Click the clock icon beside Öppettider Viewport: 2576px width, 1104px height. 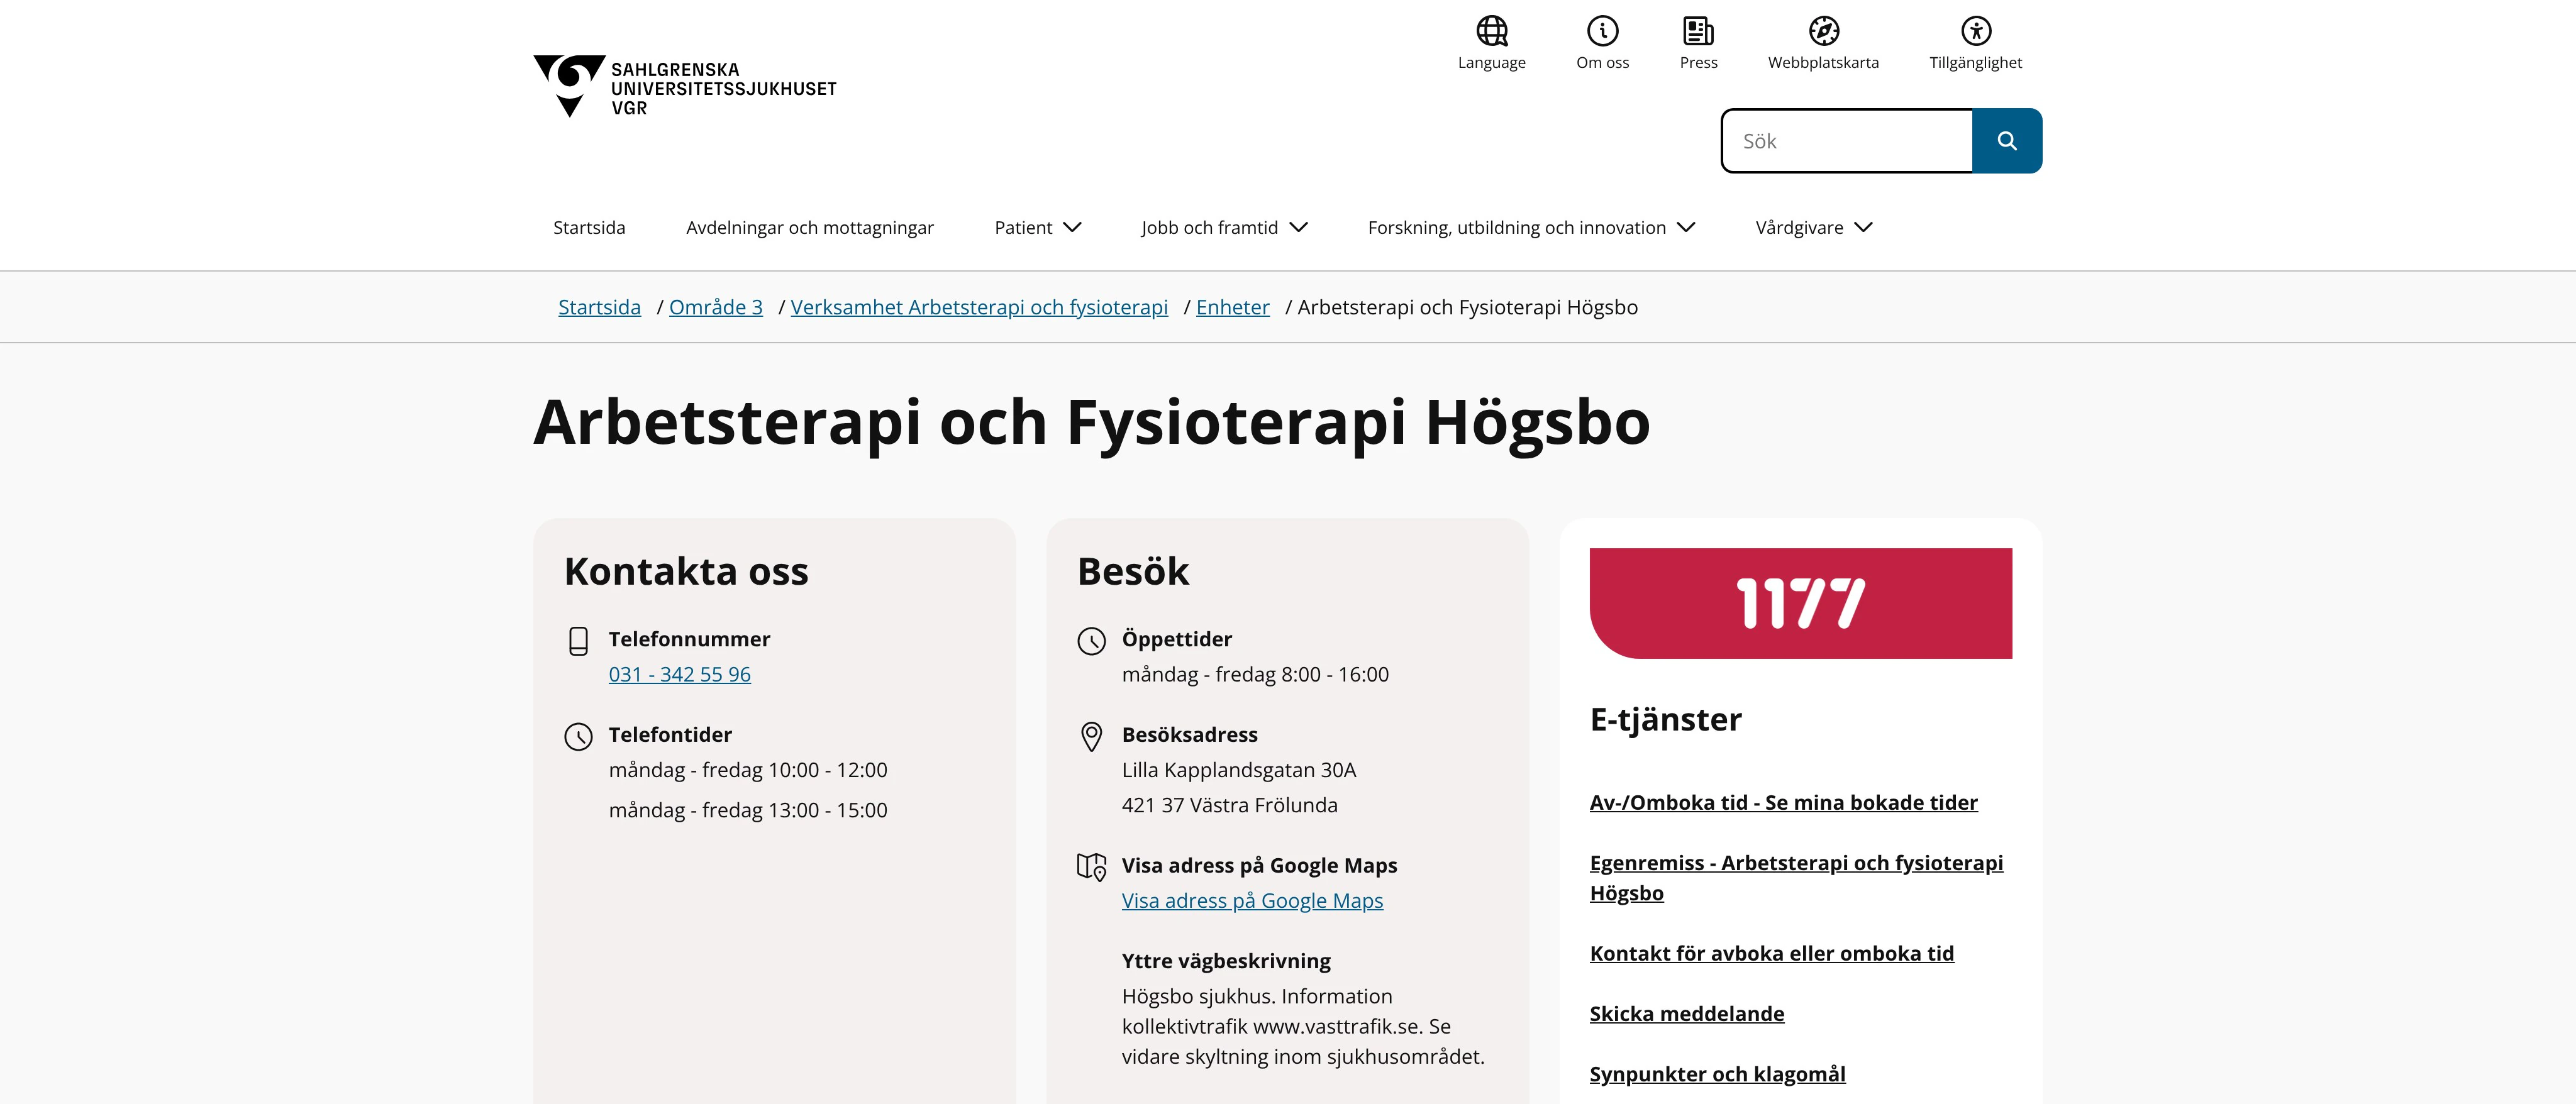1091,641
